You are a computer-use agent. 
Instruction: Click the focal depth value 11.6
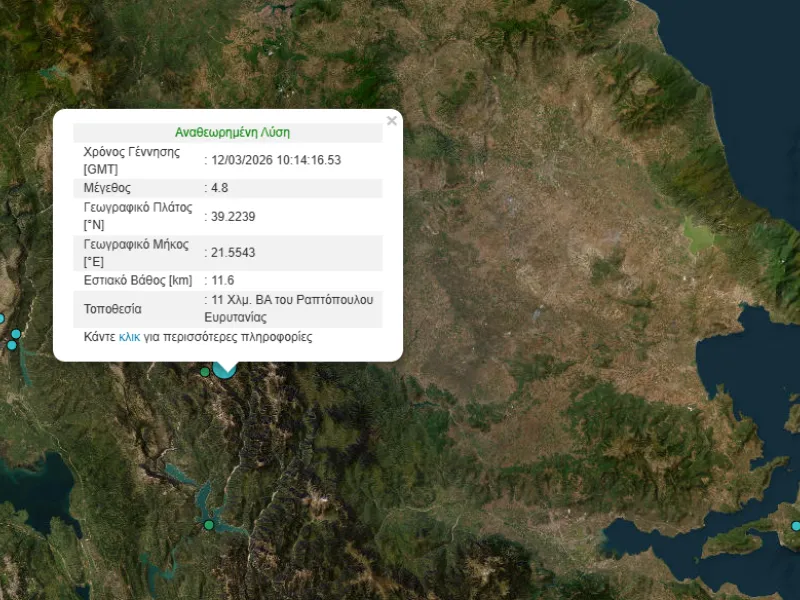pos(222,281)
